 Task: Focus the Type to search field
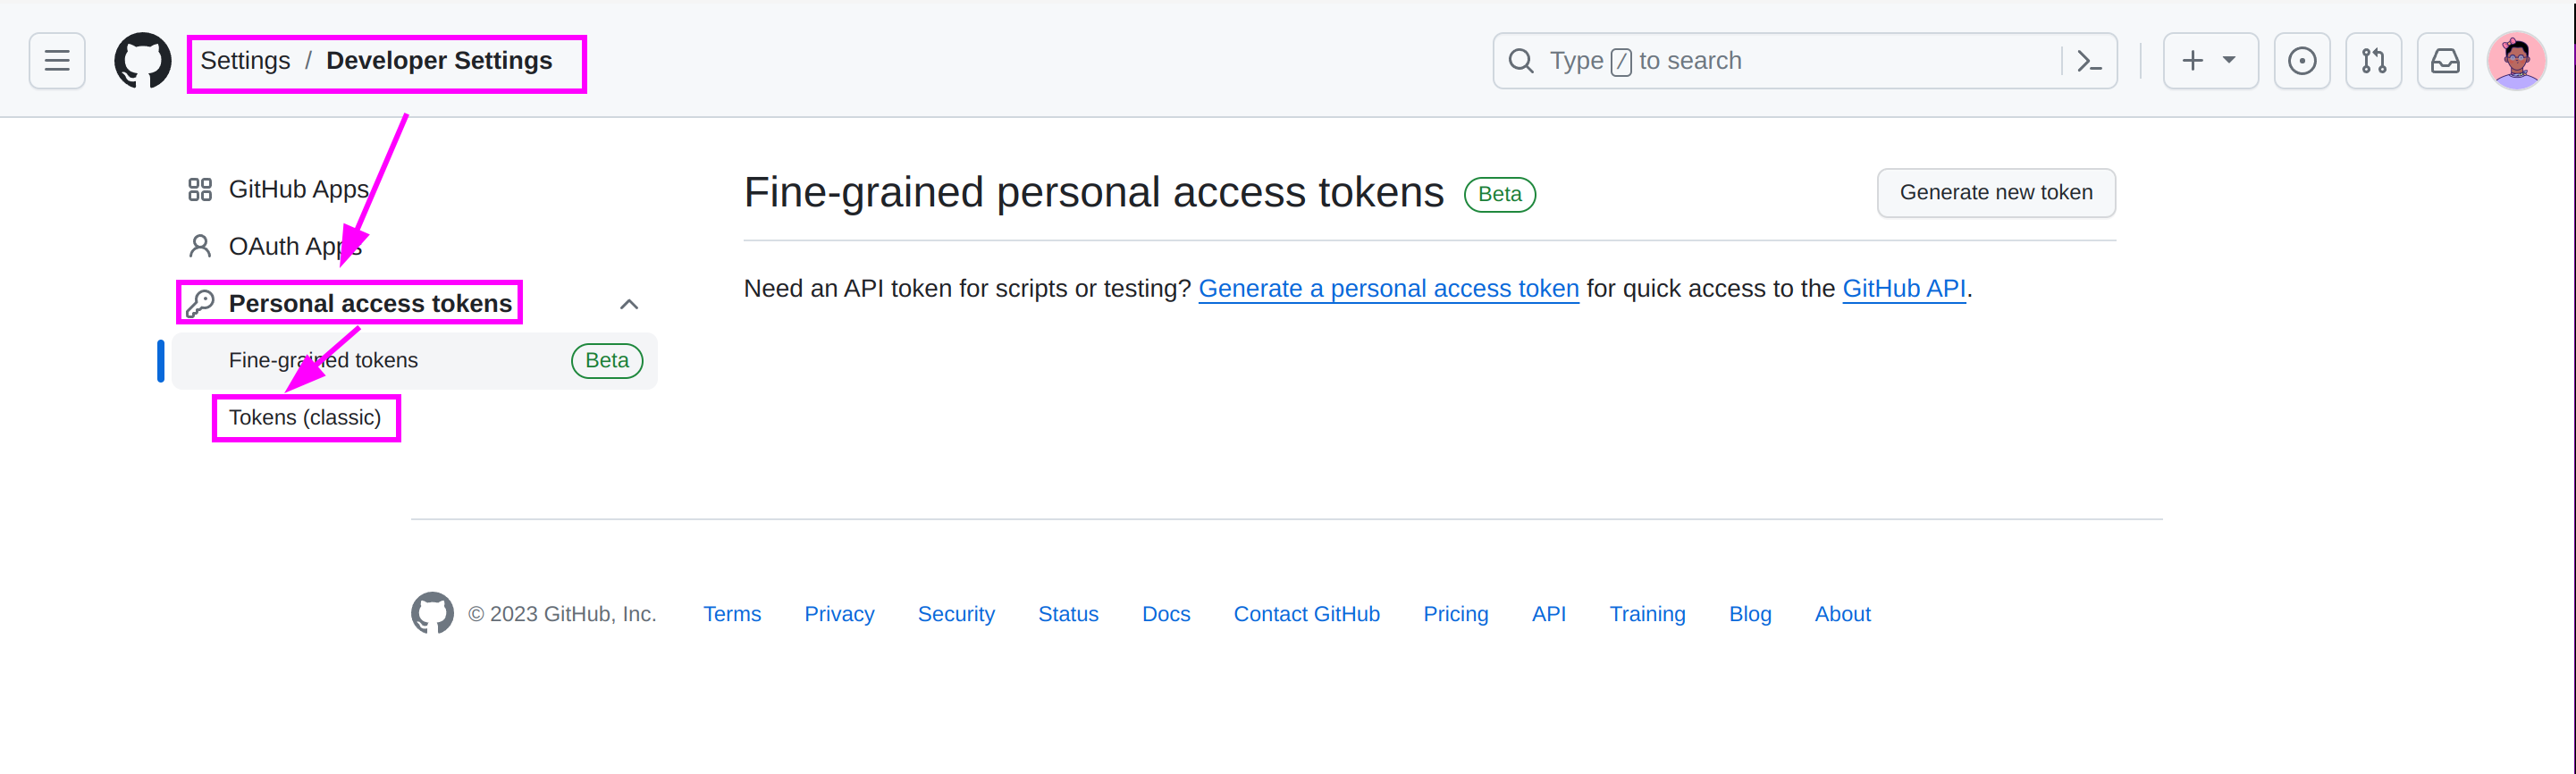click(1780, 61)
